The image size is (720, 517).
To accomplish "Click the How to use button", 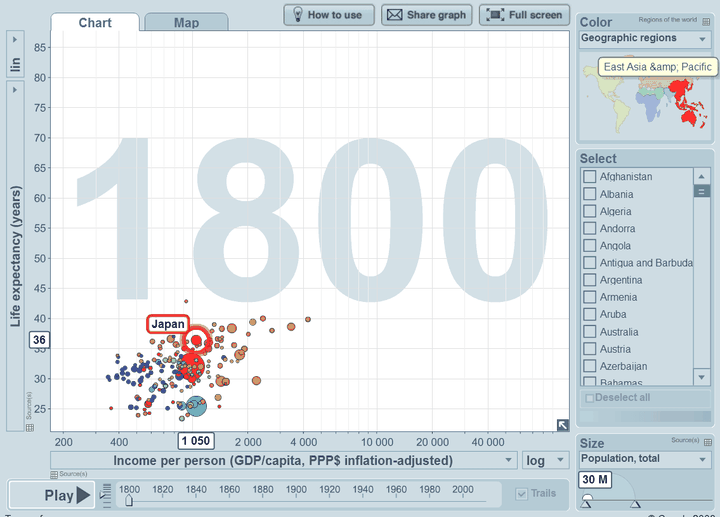I will click(329, 15).
